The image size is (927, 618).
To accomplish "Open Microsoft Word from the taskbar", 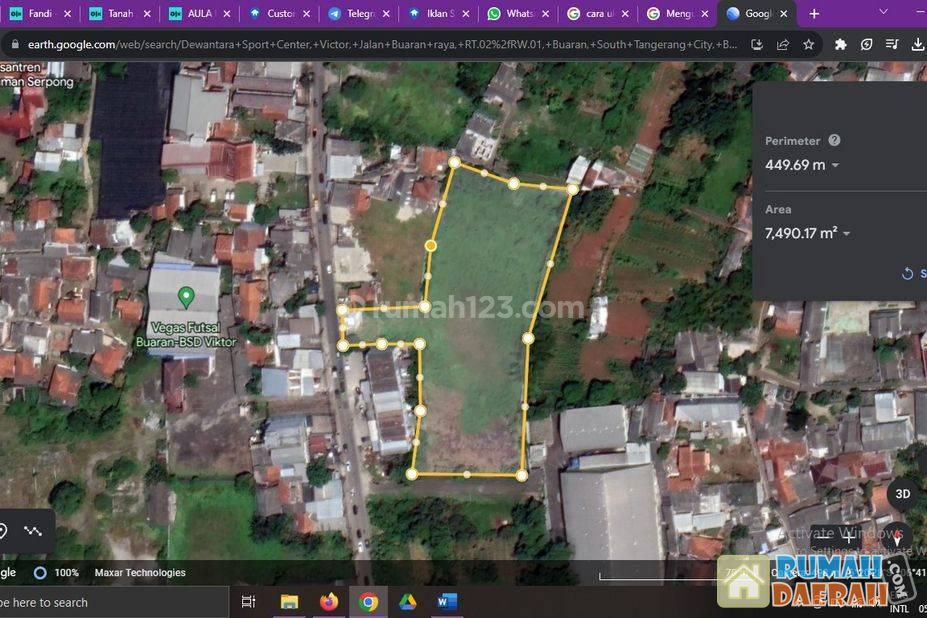I will pyautogui.click(x=446, y=602).
